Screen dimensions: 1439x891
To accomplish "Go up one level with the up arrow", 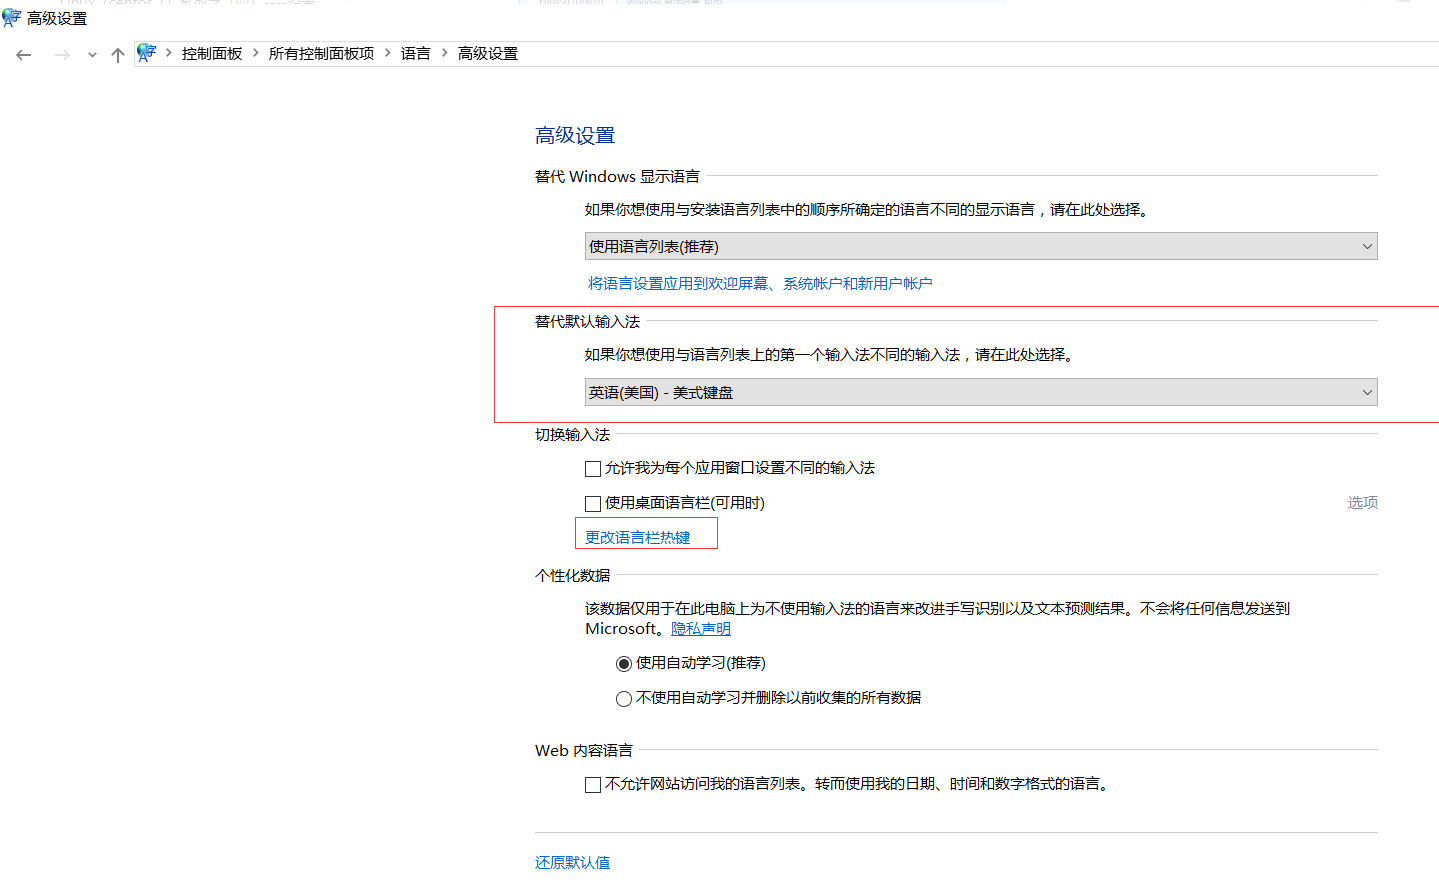I will click(118, 55).
